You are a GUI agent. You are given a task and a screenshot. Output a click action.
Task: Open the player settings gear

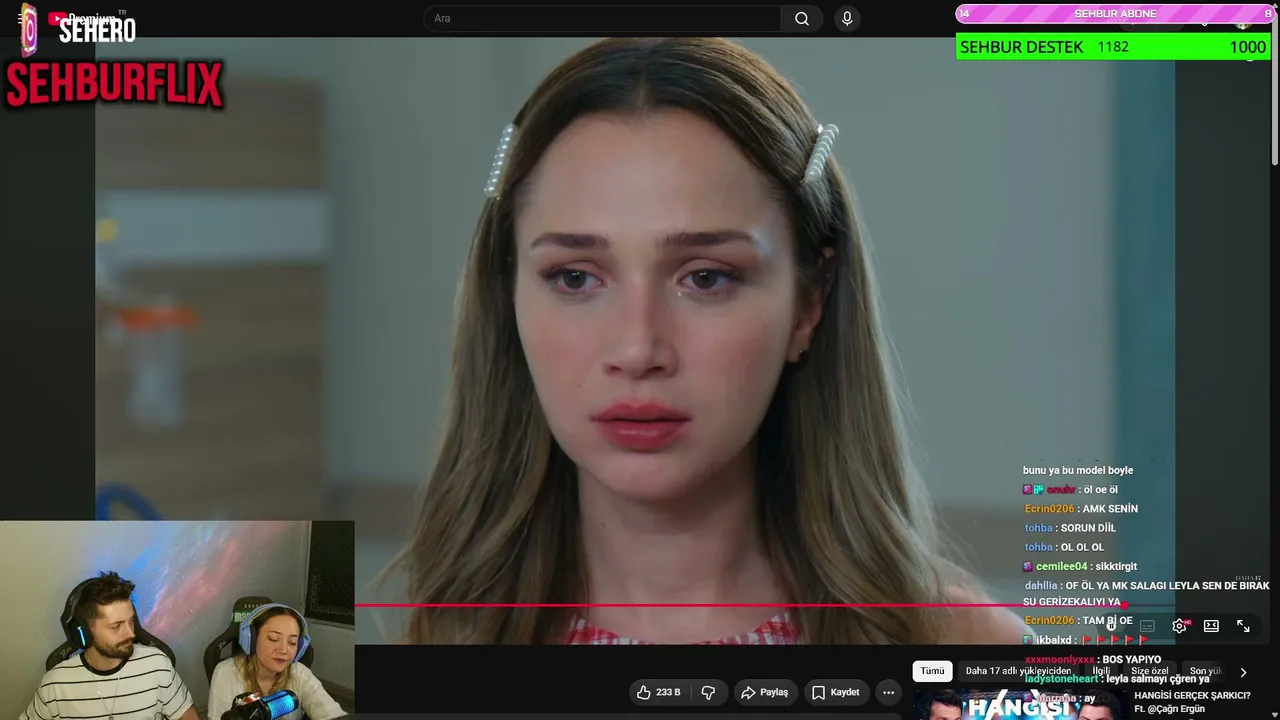pos(1180,626)
